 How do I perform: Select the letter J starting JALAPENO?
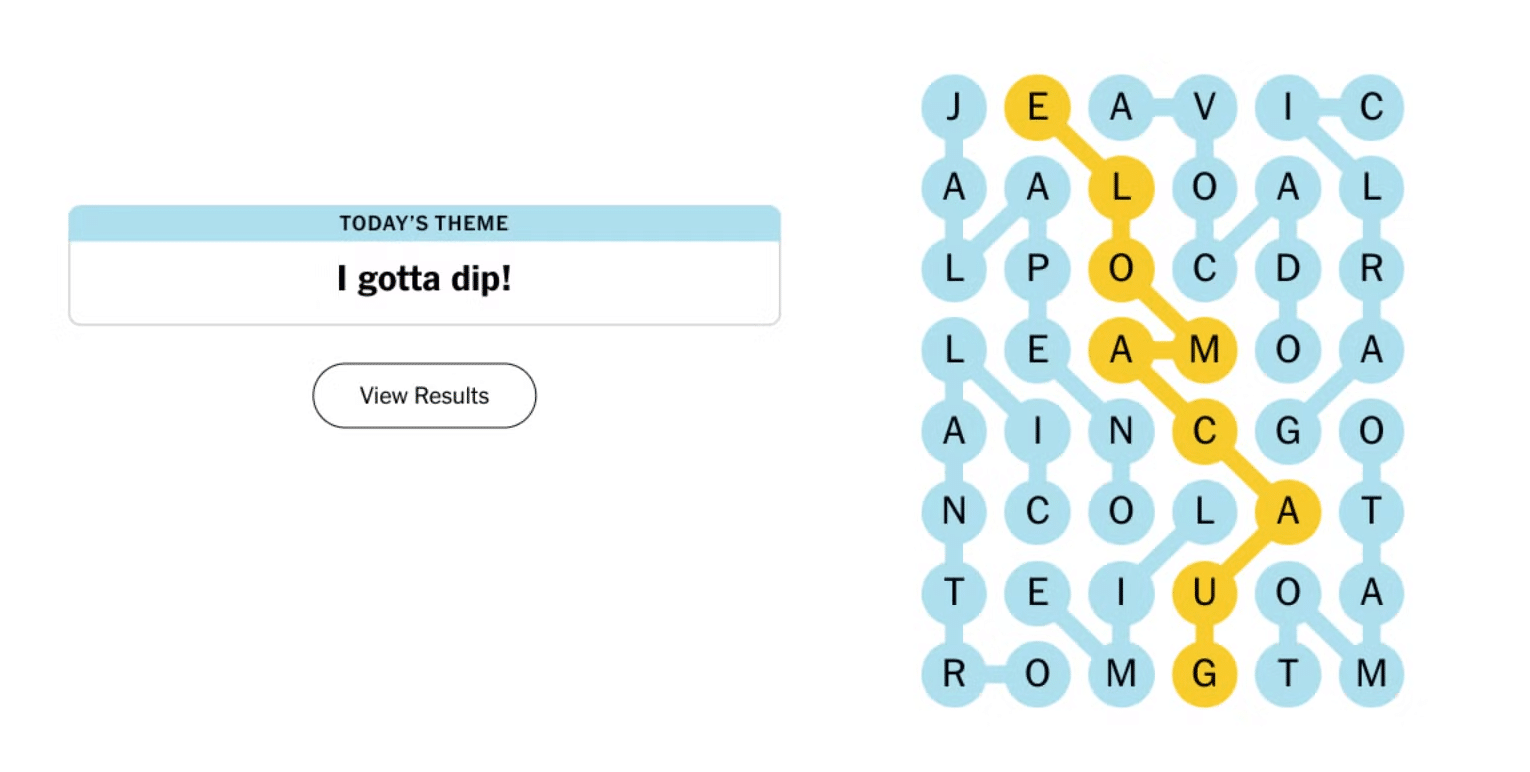coord(954,106)
